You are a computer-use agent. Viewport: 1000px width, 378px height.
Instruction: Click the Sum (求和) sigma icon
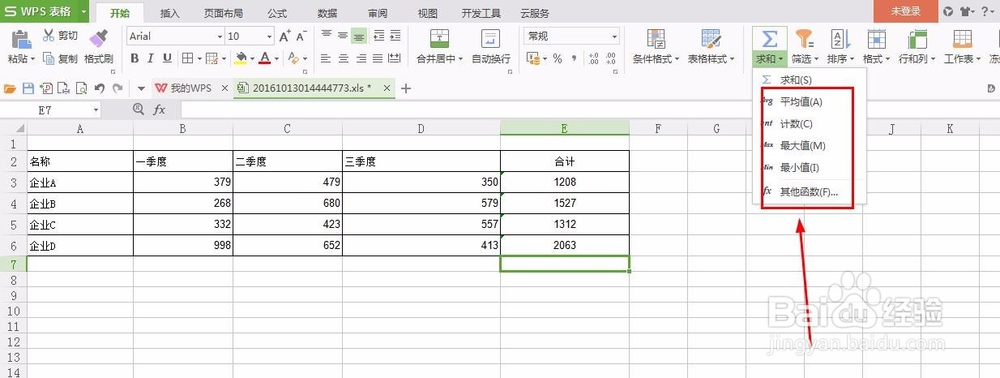pyautogui.click(x=770, y=38)
